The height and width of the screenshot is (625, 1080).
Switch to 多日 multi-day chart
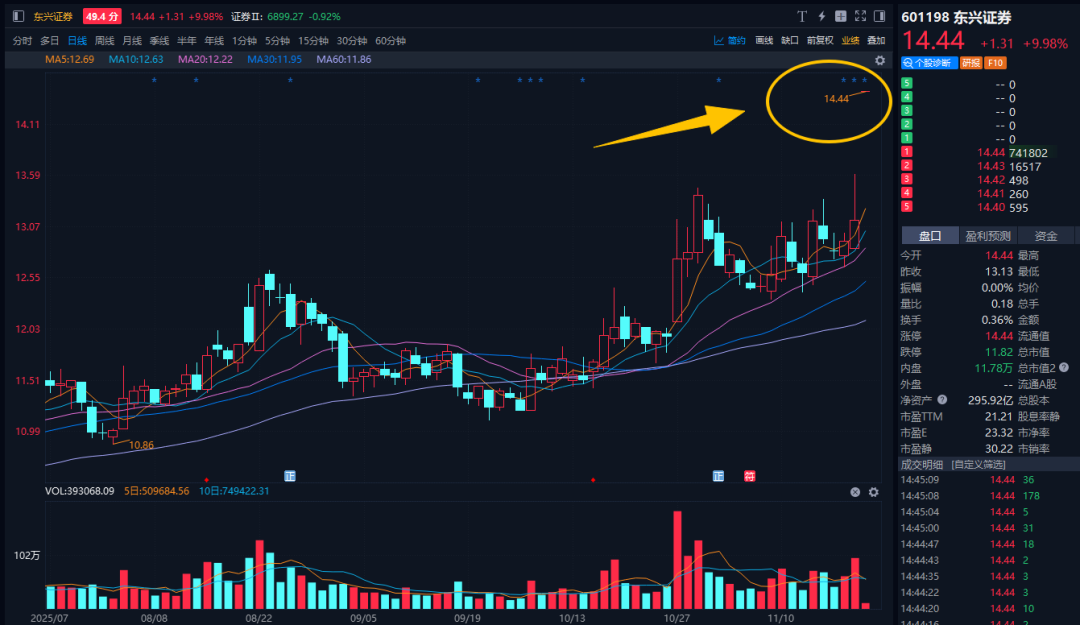pyautogui.click(x=50, y=41)
